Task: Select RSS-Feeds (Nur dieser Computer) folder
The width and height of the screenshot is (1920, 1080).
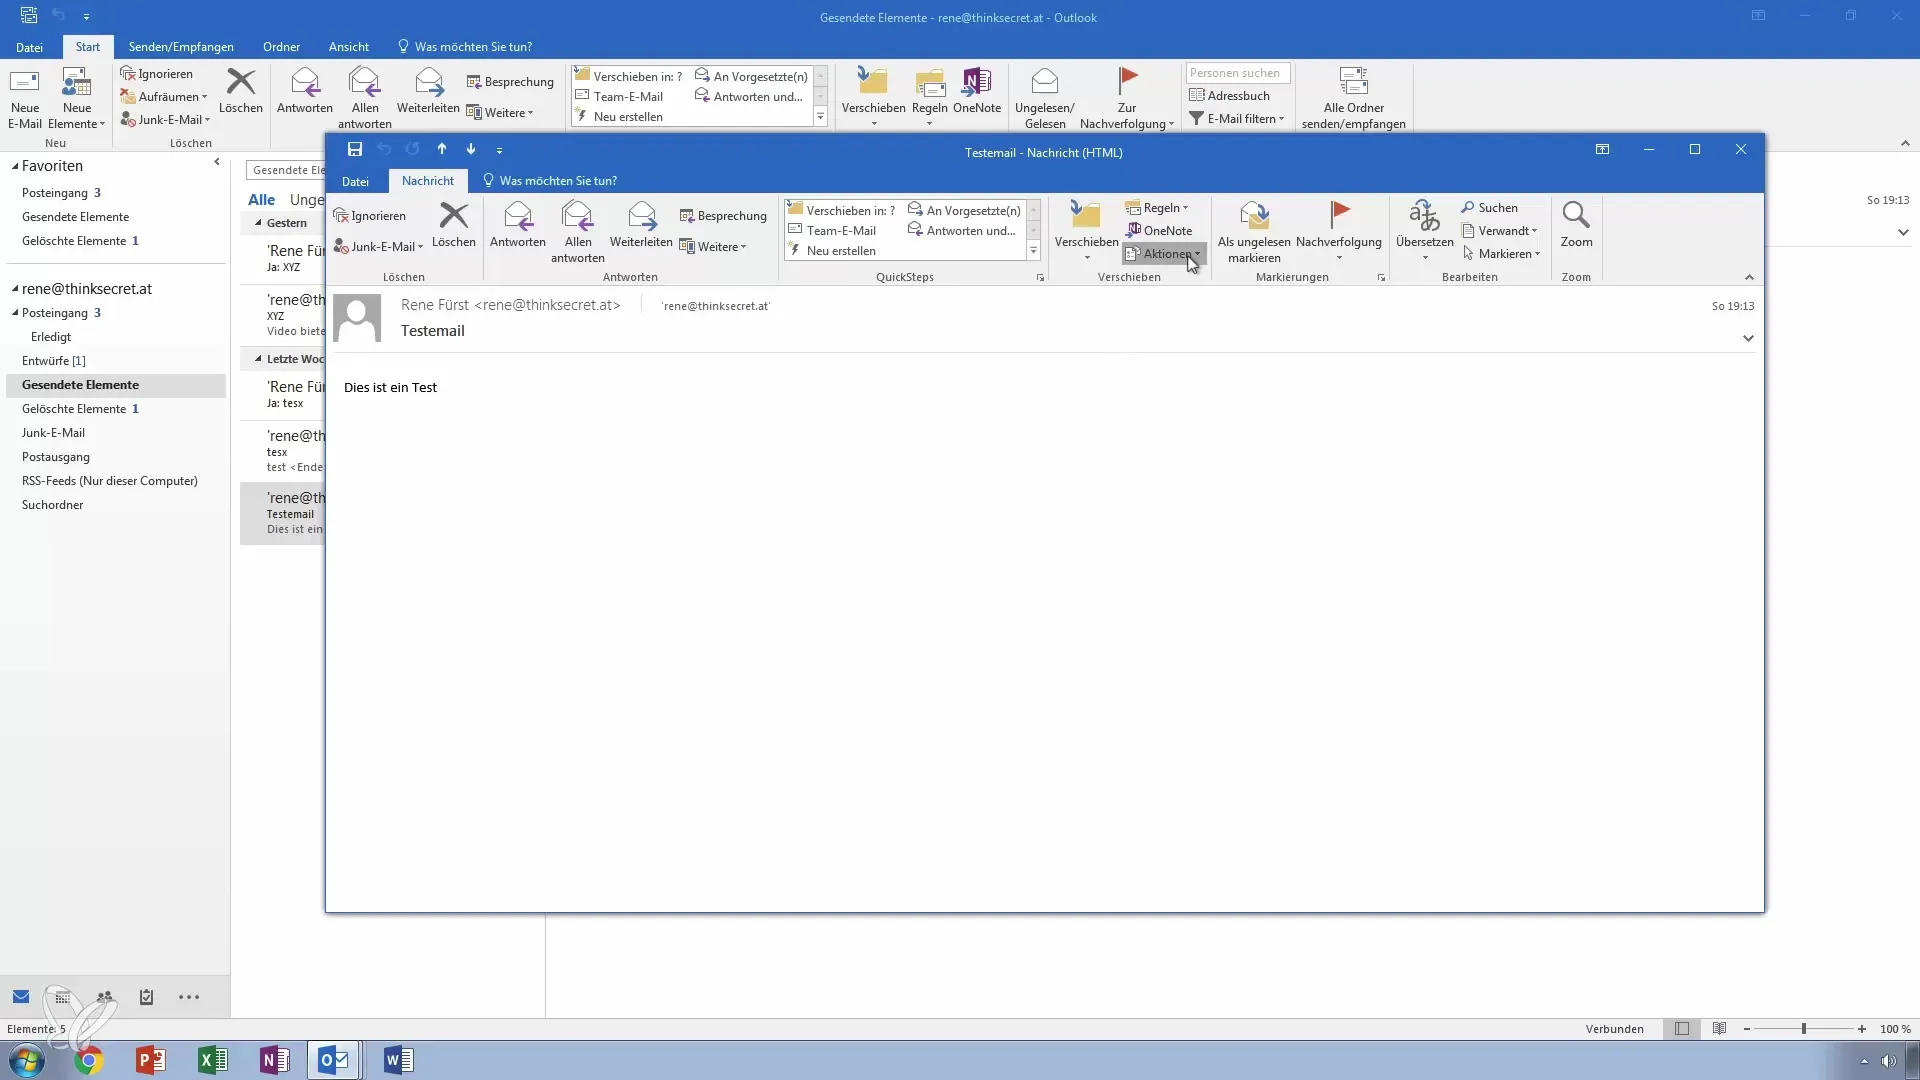Action: click(110, 481)
